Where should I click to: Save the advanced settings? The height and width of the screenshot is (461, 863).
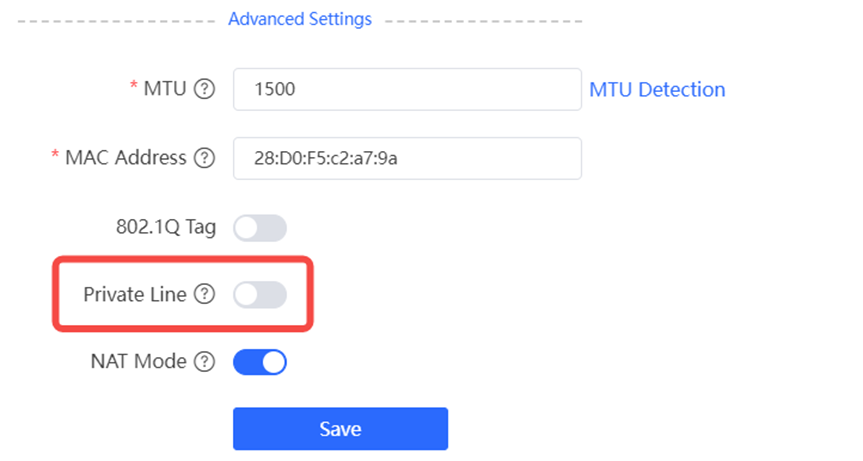(340, 429)
